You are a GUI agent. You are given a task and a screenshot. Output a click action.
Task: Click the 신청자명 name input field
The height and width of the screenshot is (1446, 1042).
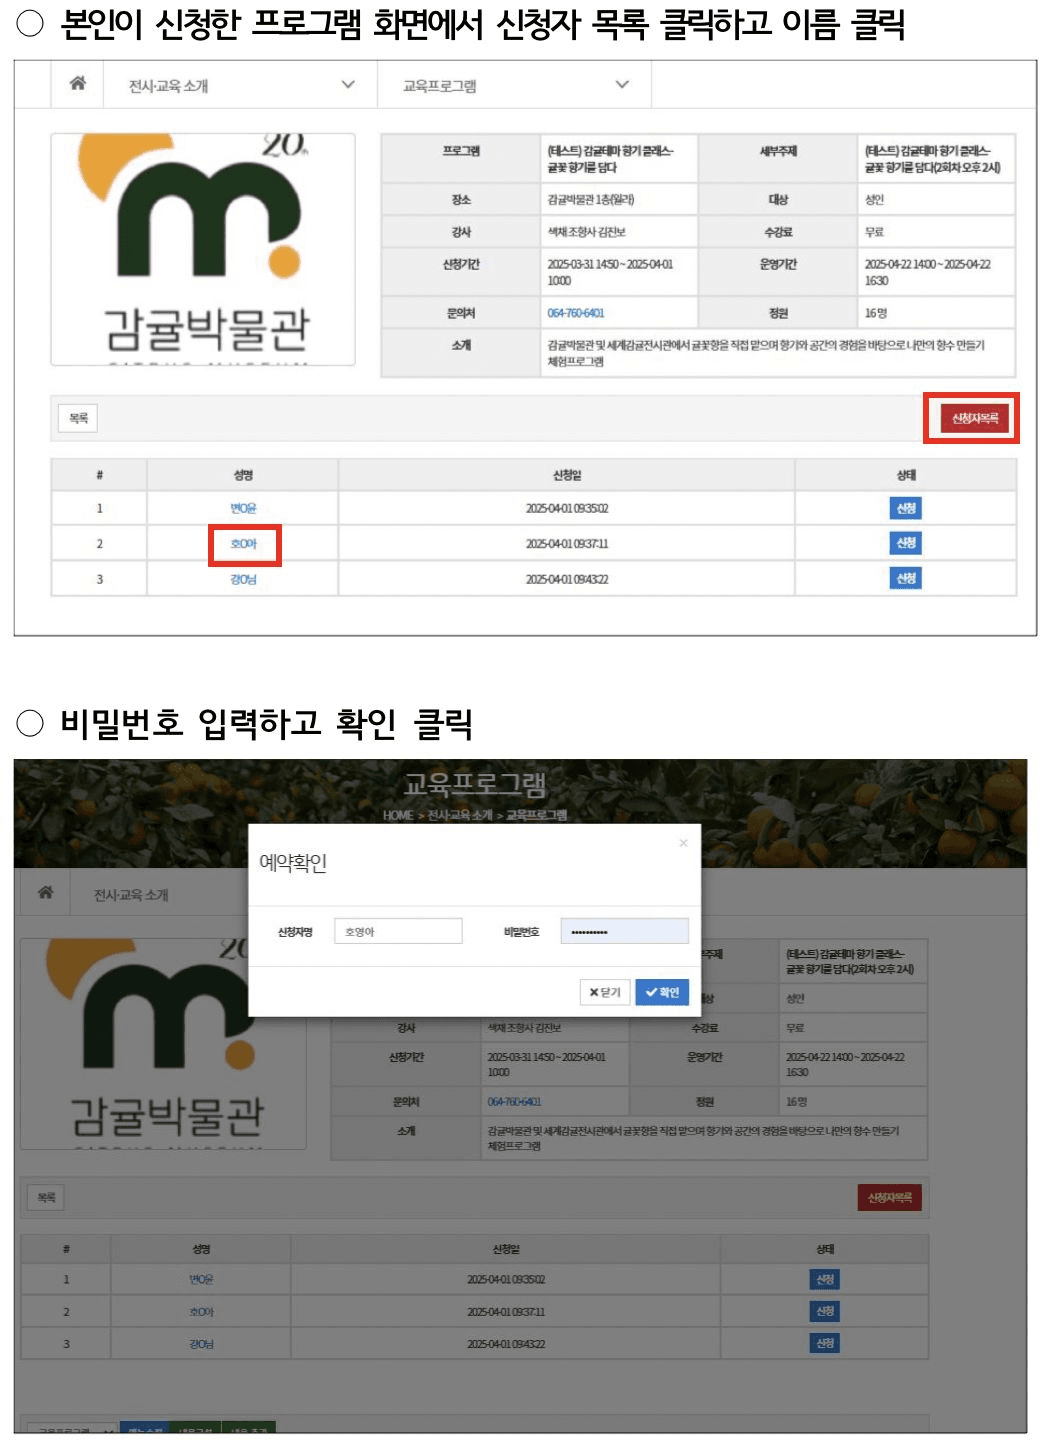coord(397,930)
